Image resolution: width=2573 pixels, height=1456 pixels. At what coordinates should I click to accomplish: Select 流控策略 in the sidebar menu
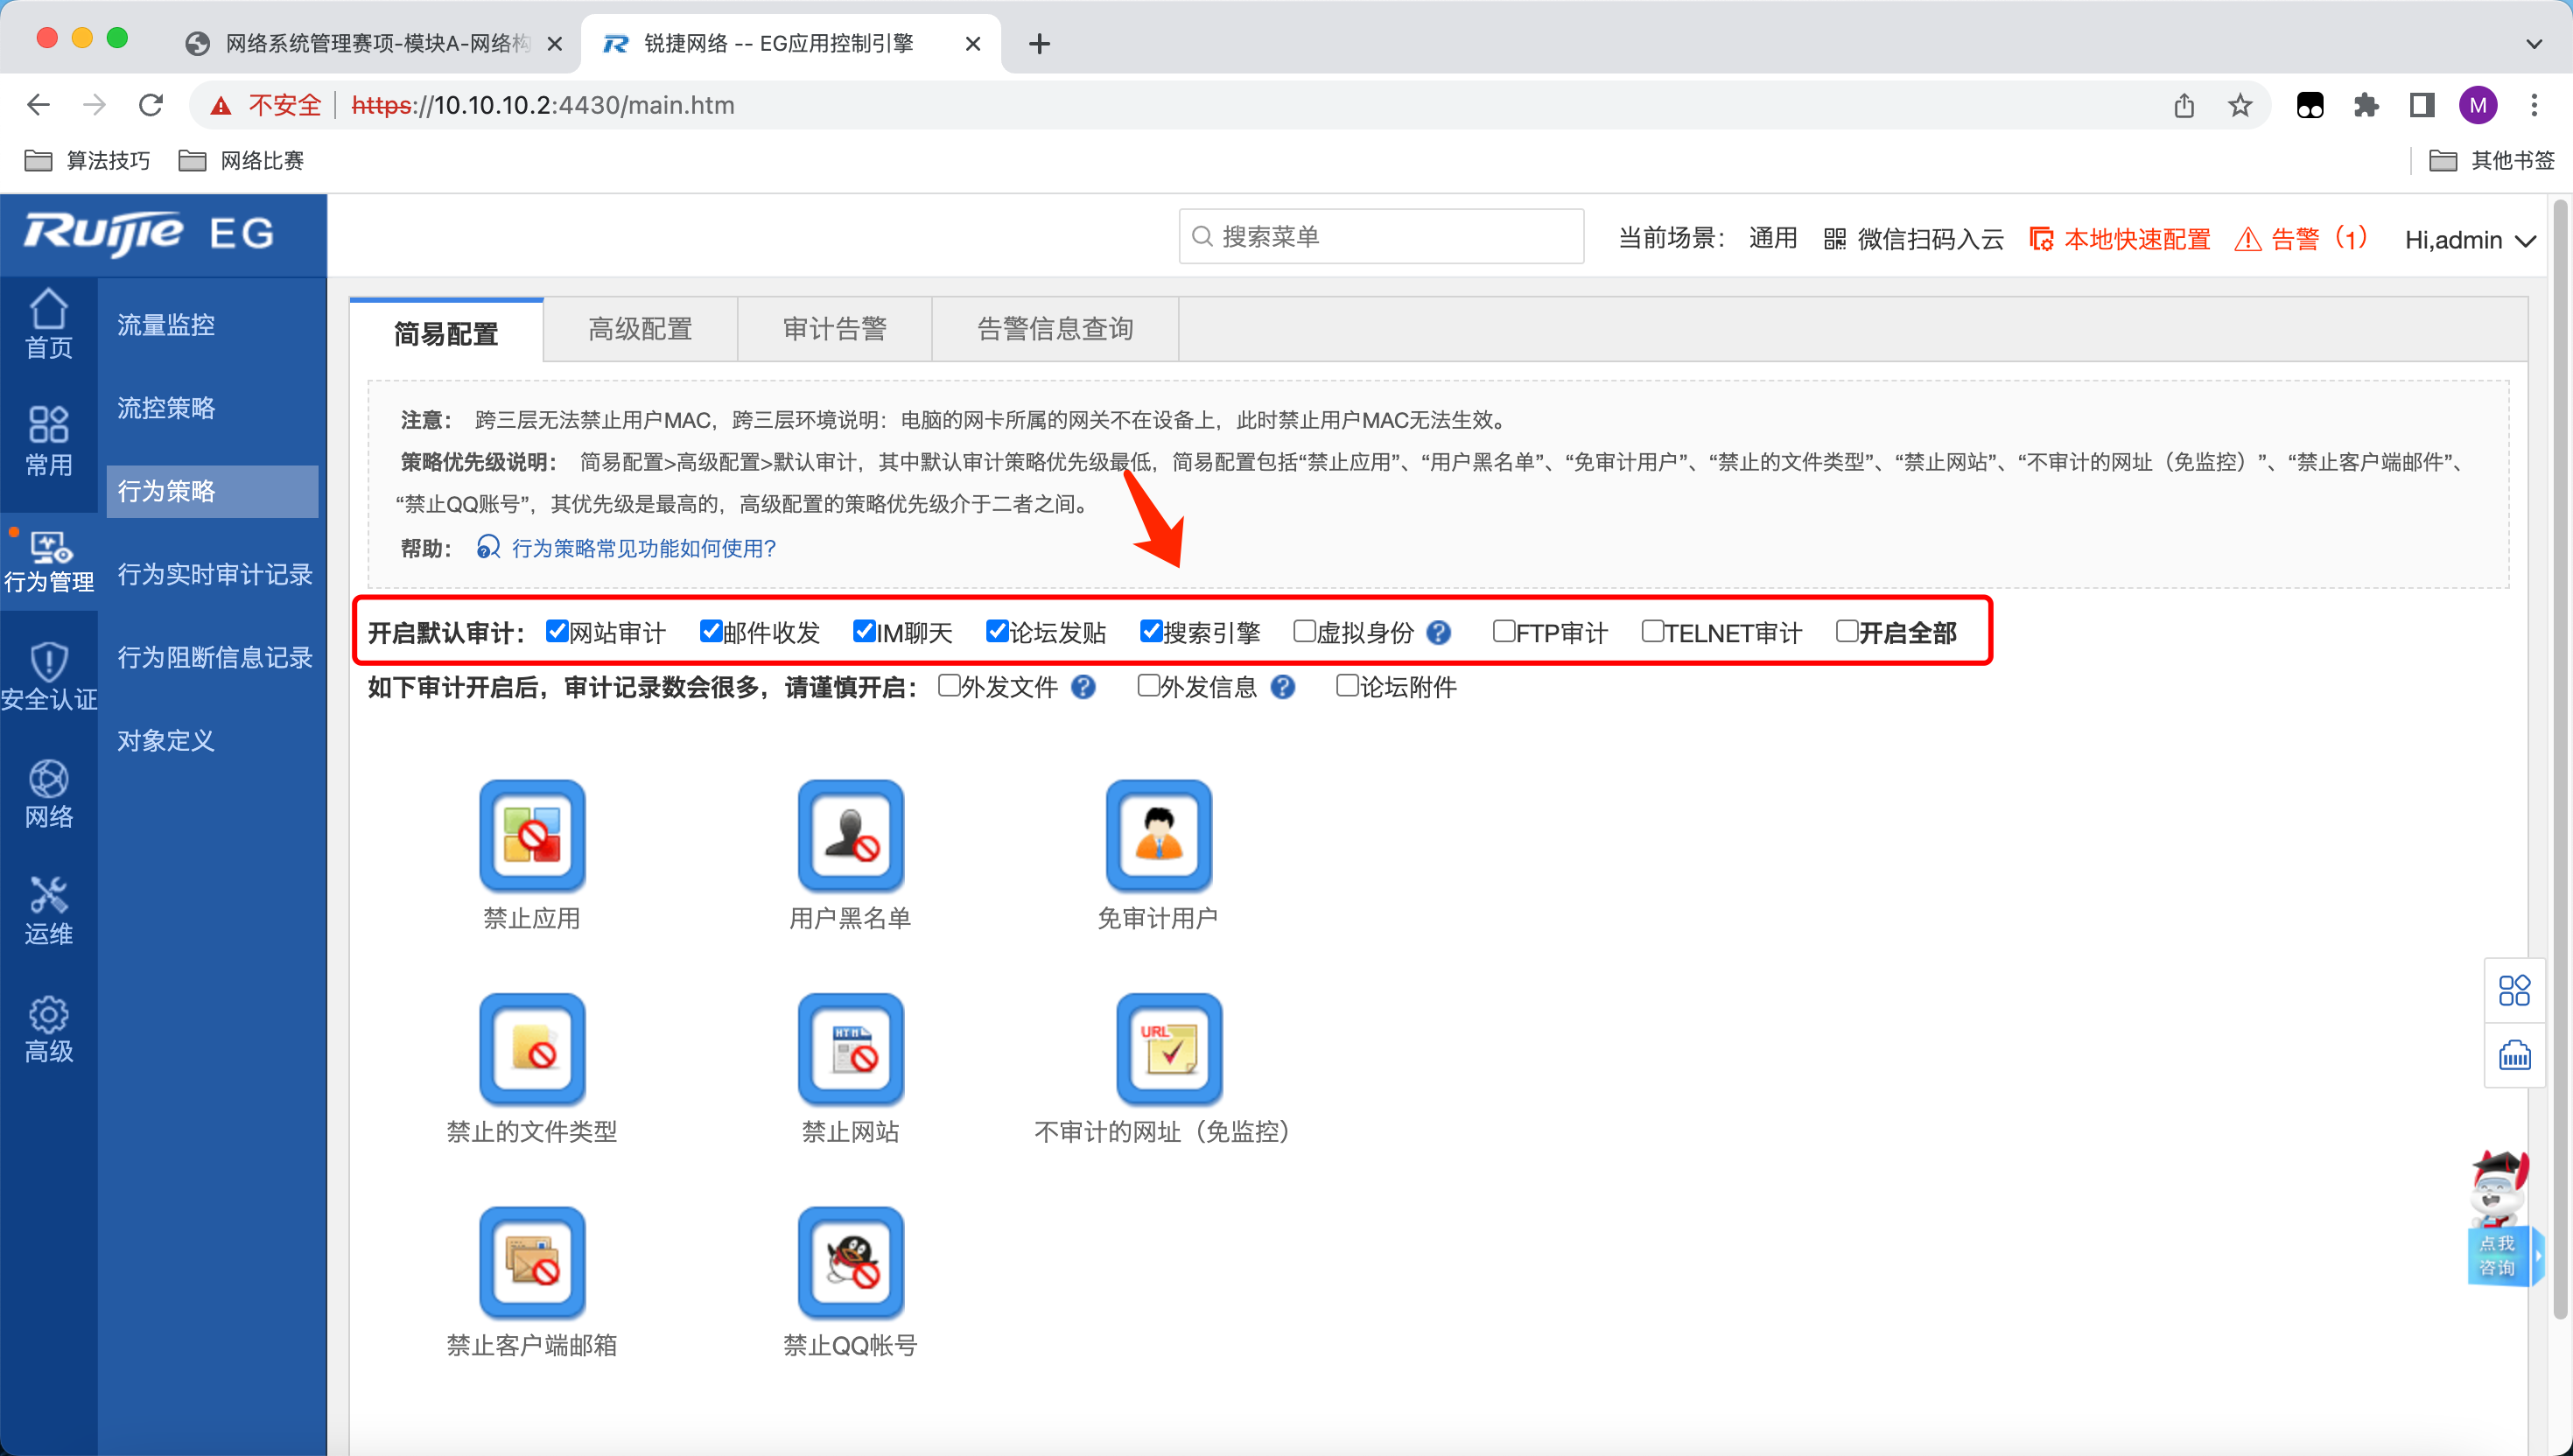point(166,408)
